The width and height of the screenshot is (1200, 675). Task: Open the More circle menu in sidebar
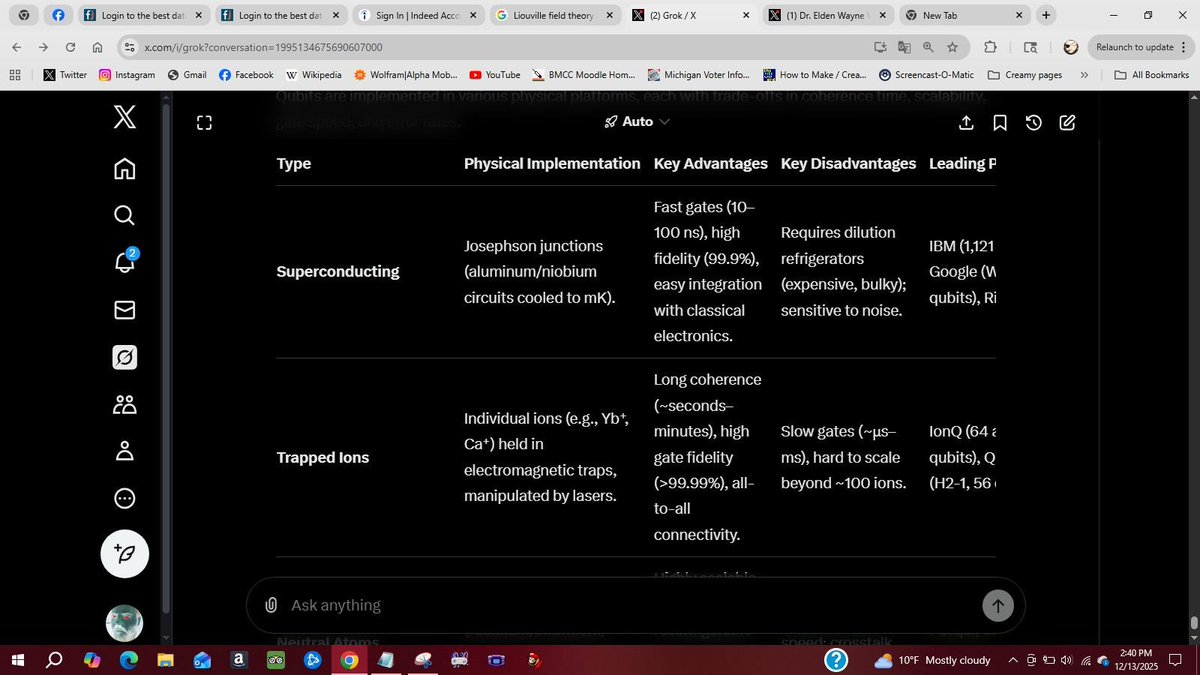pos(124,498)
